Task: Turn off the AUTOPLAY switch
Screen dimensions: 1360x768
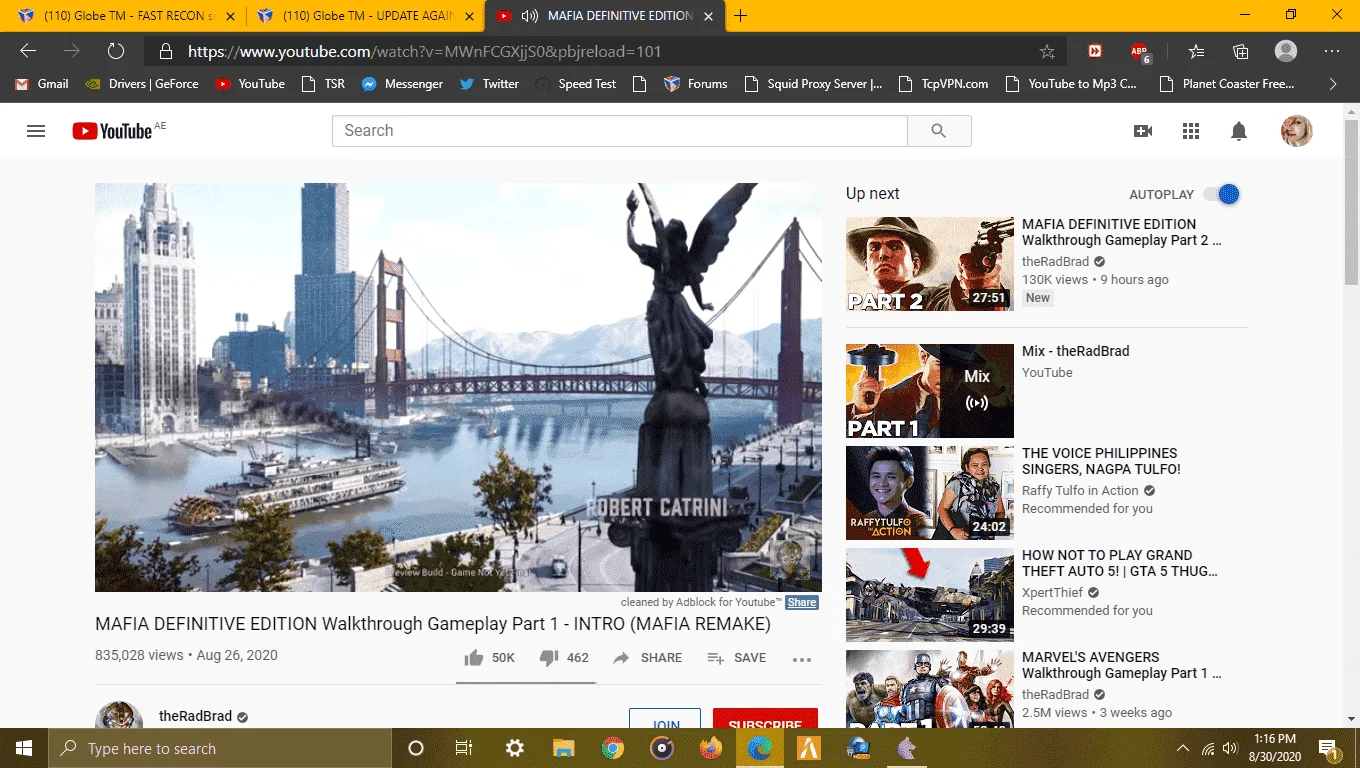Action: click(1222, 194)
